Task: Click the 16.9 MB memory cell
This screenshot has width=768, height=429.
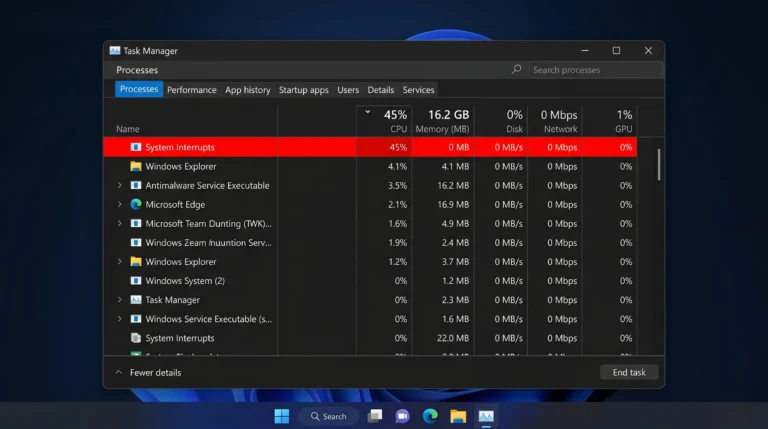Action: 453,204
